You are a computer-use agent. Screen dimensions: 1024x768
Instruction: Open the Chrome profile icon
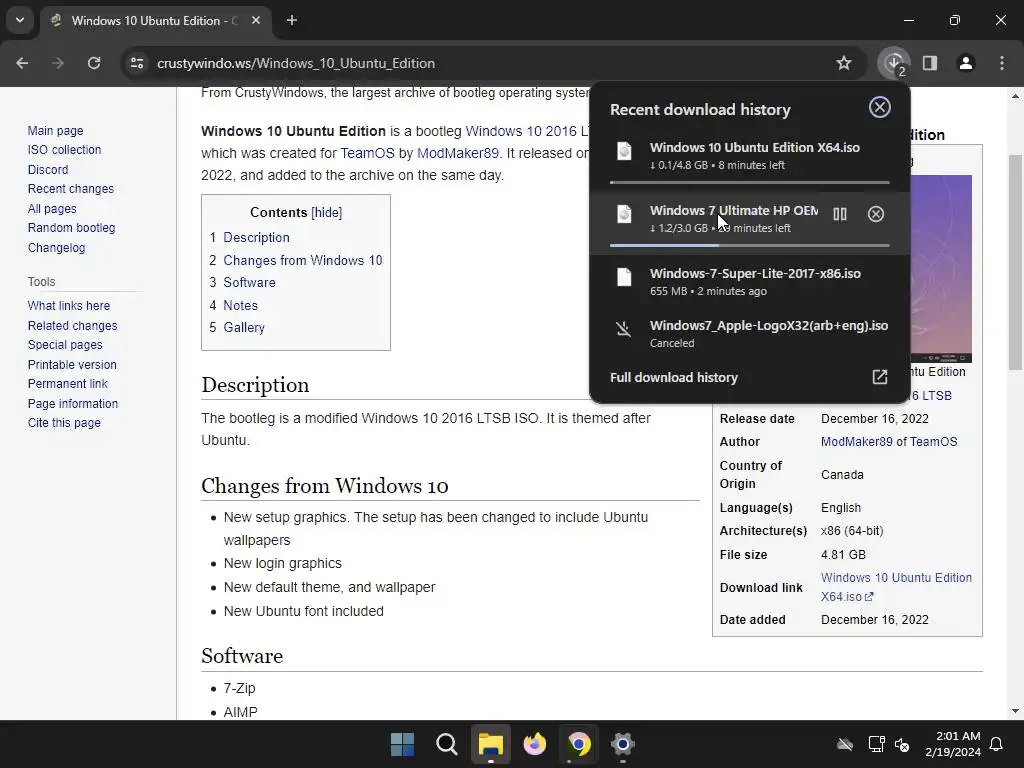[966, 63]
